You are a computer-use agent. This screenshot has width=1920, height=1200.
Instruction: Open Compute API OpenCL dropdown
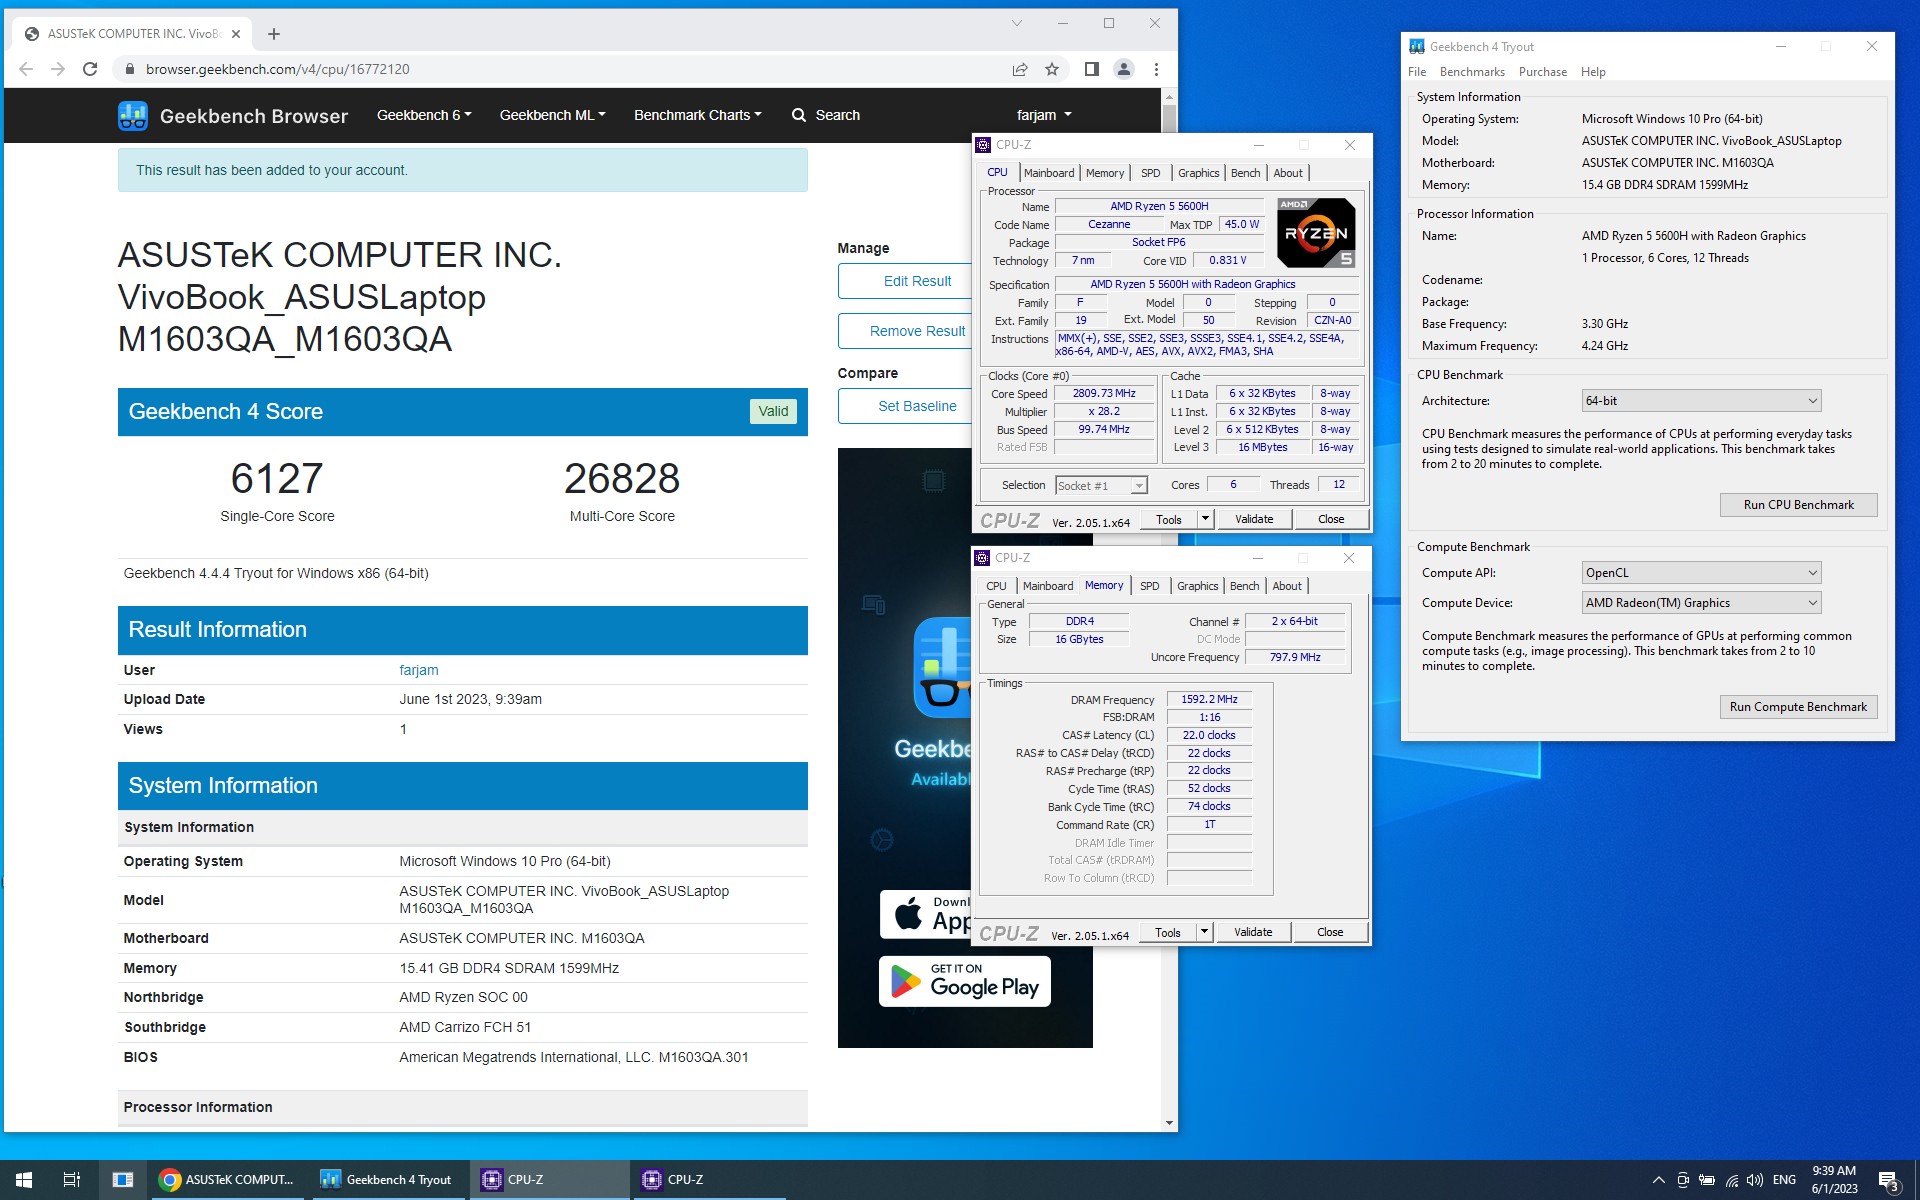click(1701, 573)
